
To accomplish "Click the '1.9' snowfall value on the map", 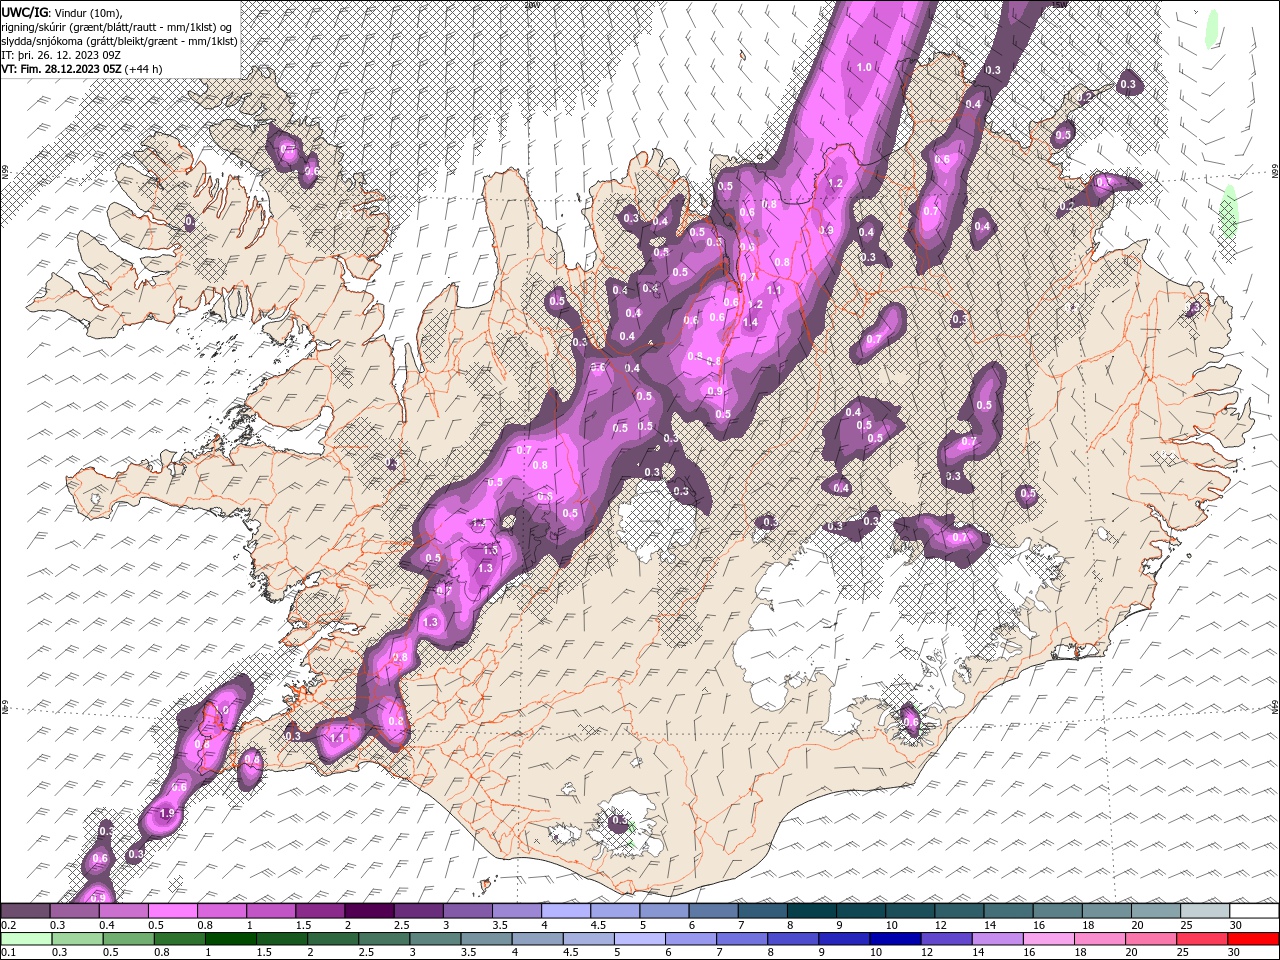I will [167, 814].
